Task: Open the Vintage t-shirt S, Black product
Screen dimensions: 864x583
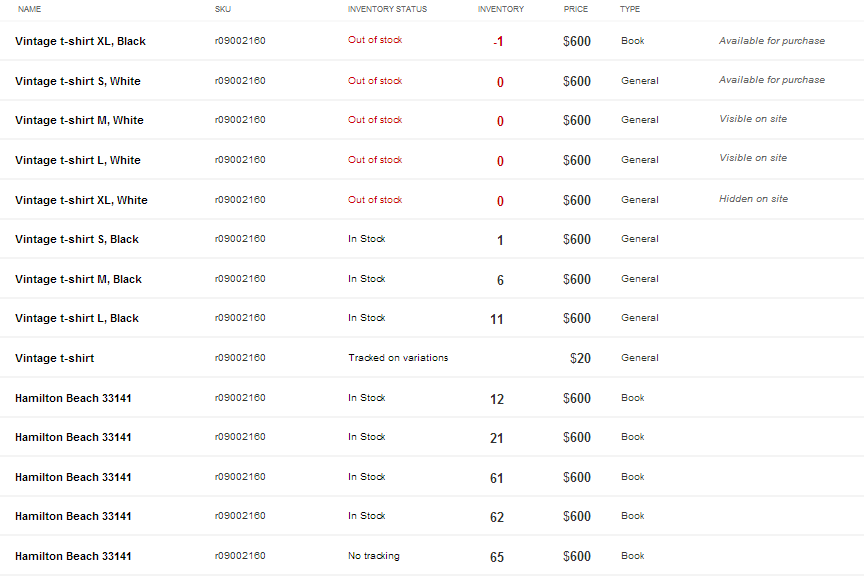Action: click(x=77, y=239)
